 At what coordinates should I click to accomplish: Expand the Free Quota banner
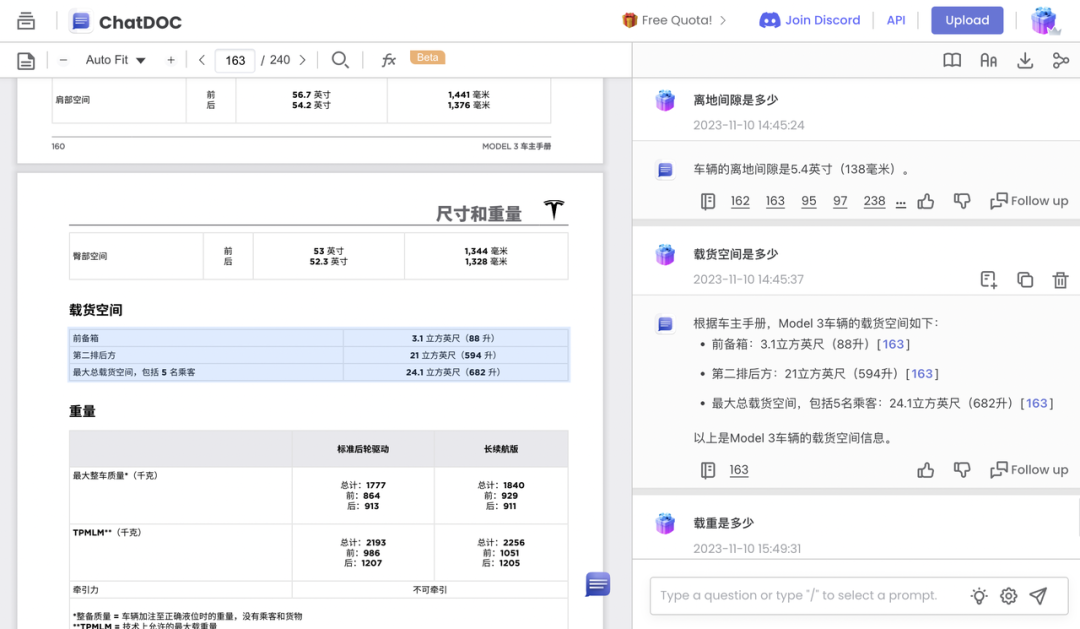[x=674, y=19]
